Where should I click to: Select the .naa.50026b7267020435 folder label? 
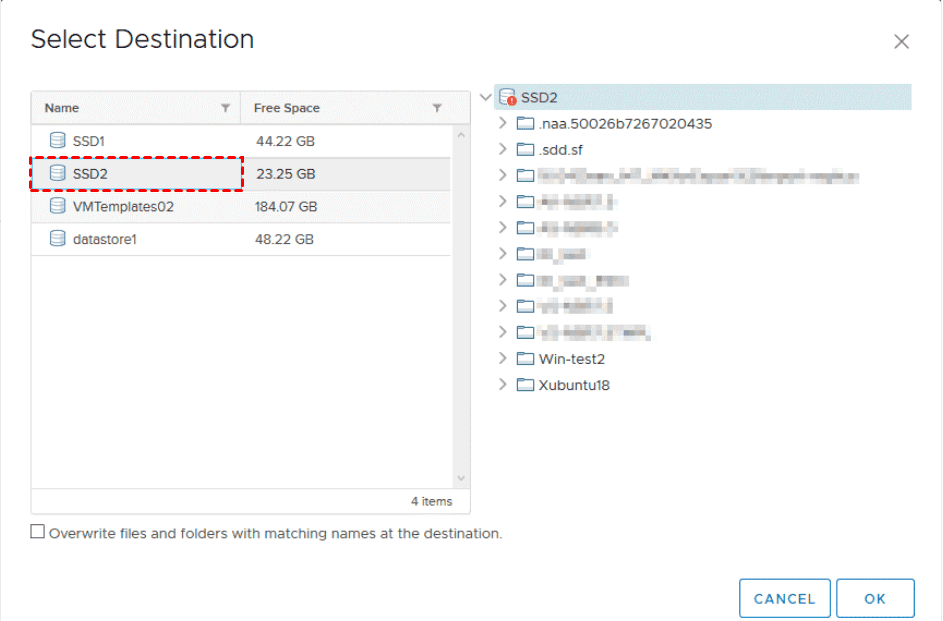coord(625,124)
